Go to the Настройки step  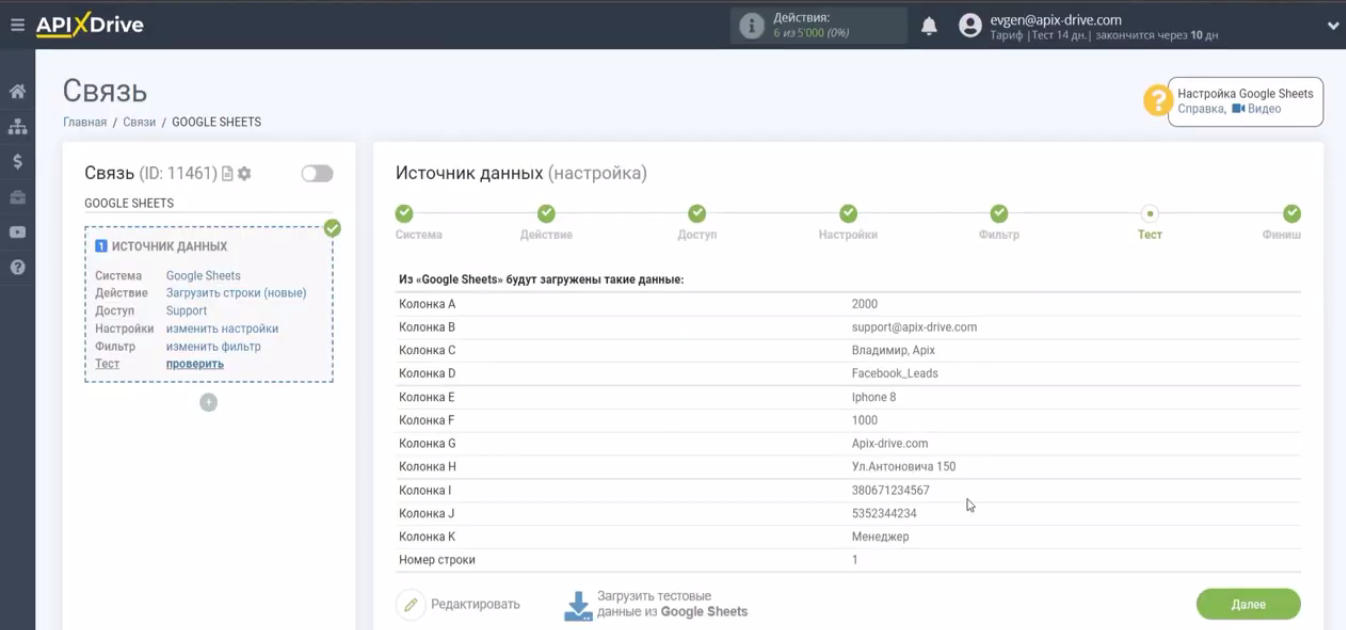click(x=848, y=213)
